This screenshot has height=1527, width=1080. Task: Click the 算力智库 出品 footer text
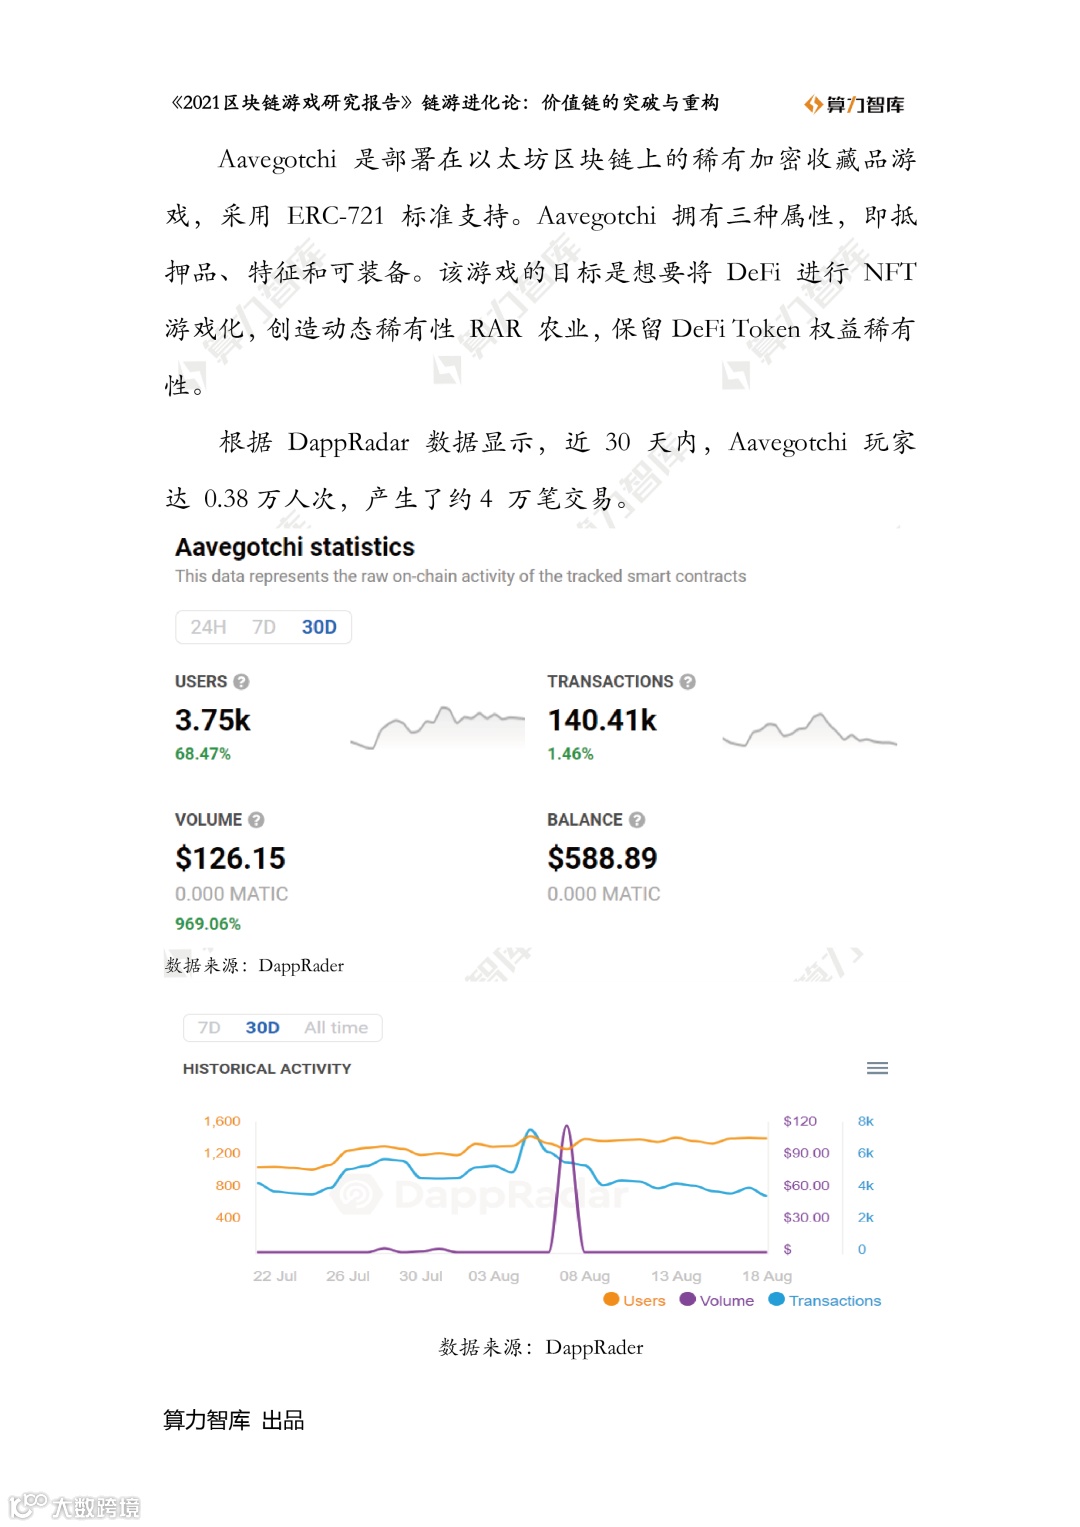point(234,1420)
